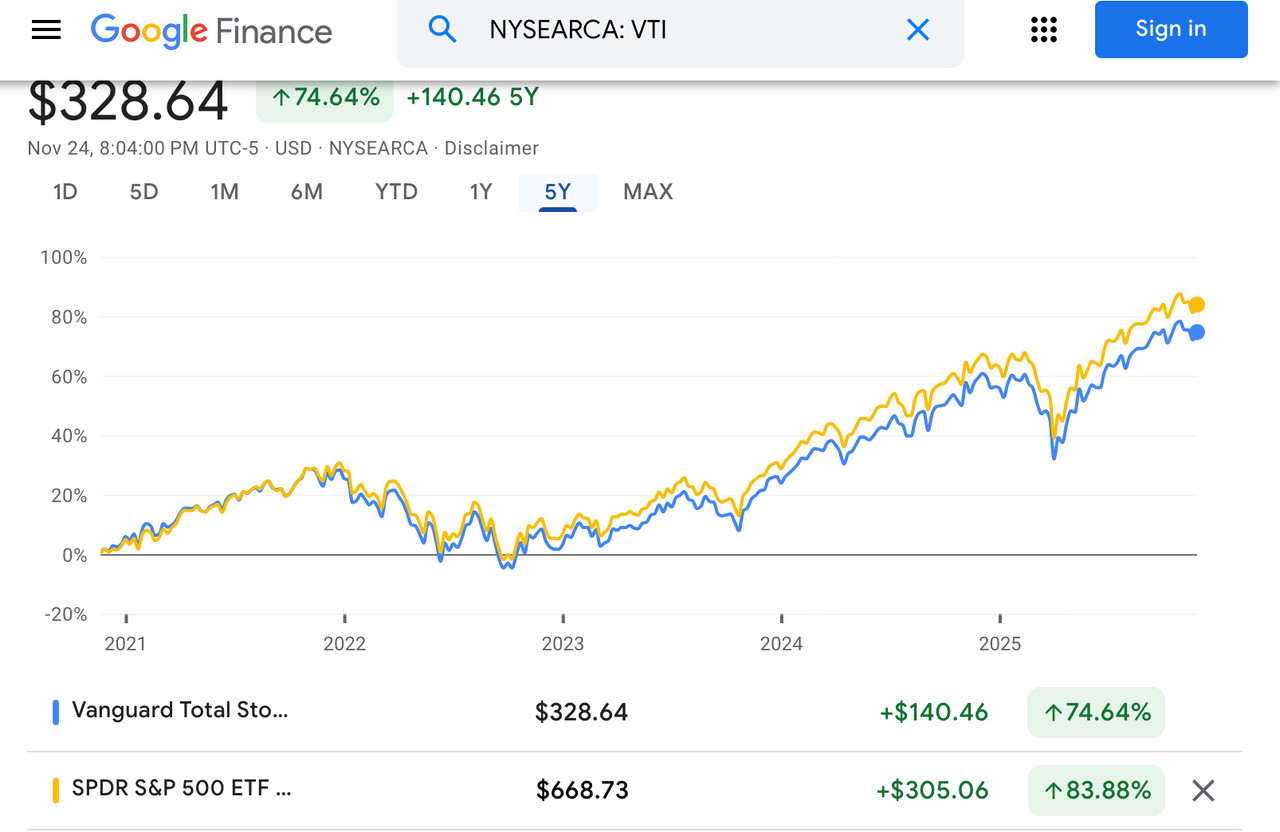This screenshot has height=832, width=1280.
Task: Show the YTD chart range
Action: click(x=396, y=192)
